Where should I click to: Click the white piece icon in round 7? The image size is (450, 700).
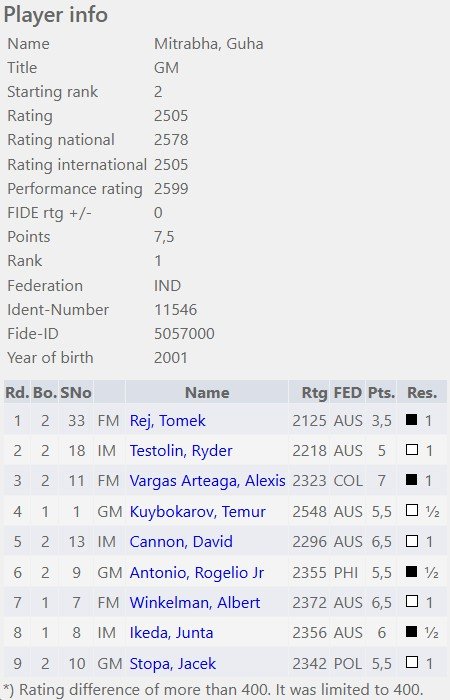point(412,601)
